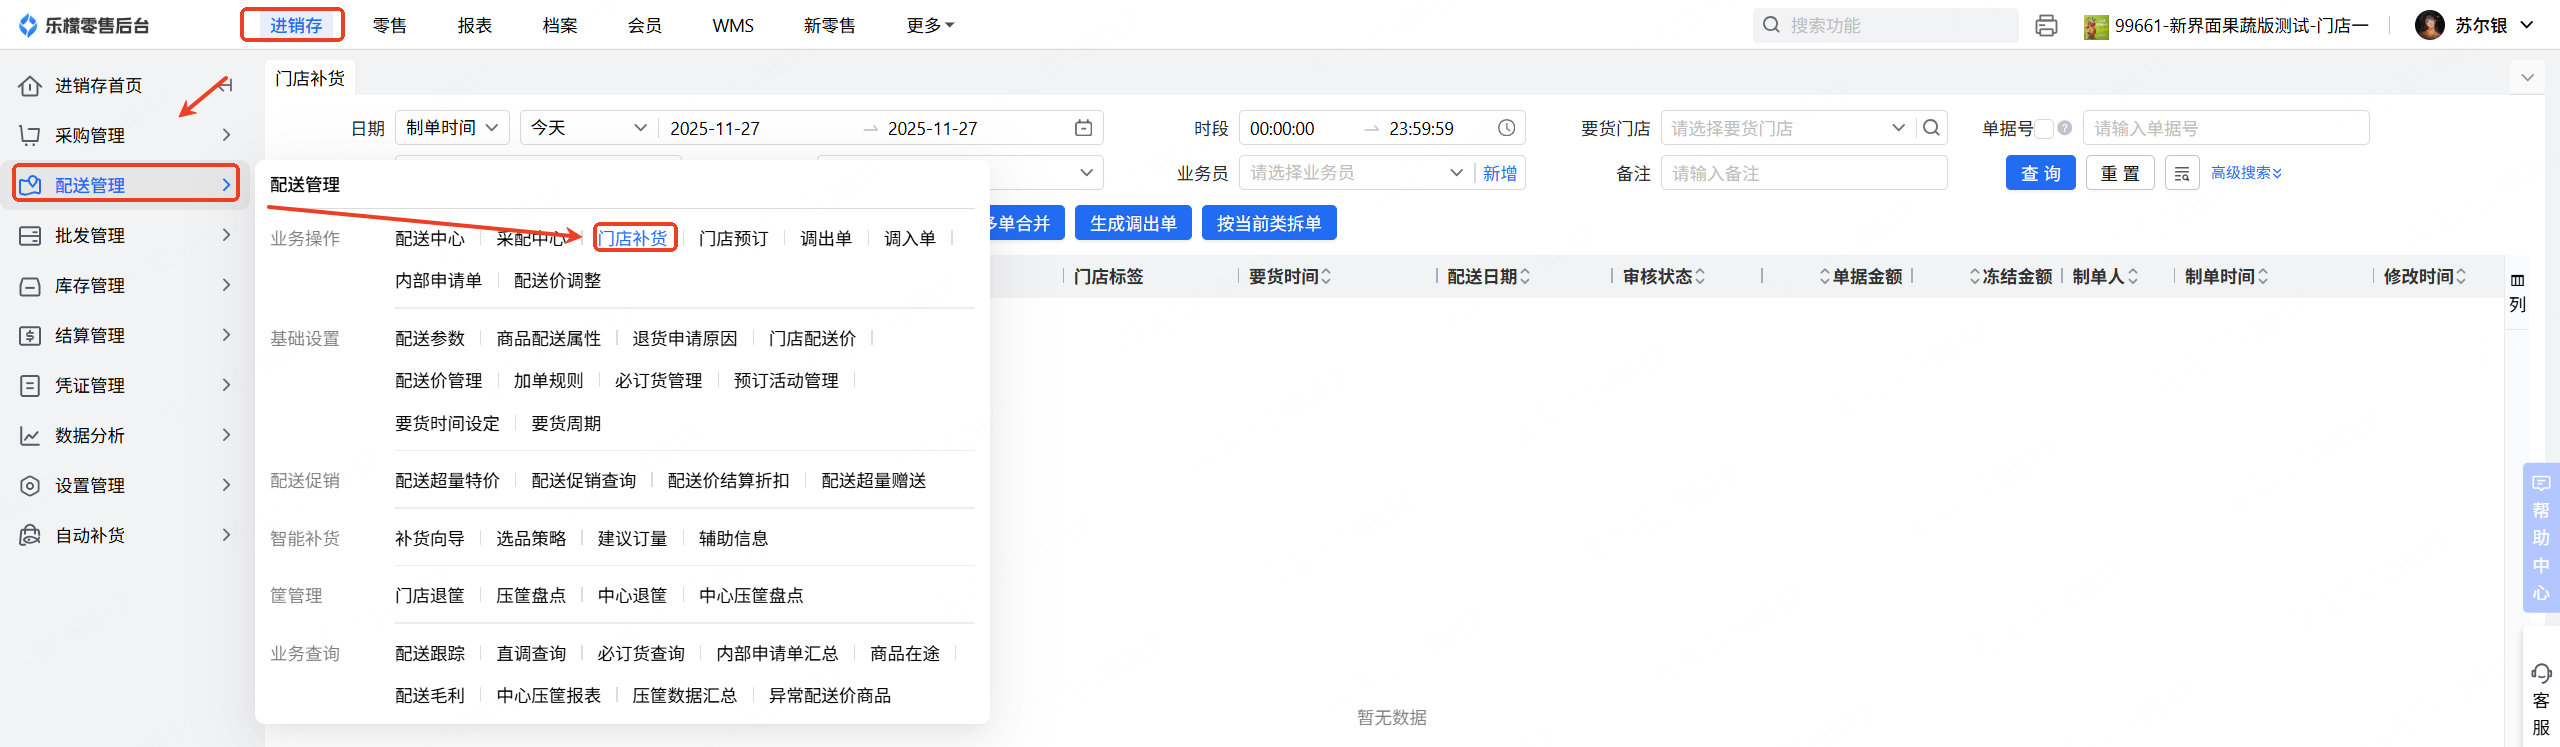The height and width of the screenshot is (747, 2560).
Task: Click the 请输入备注 remark input field
Action: coord(1804,174)
